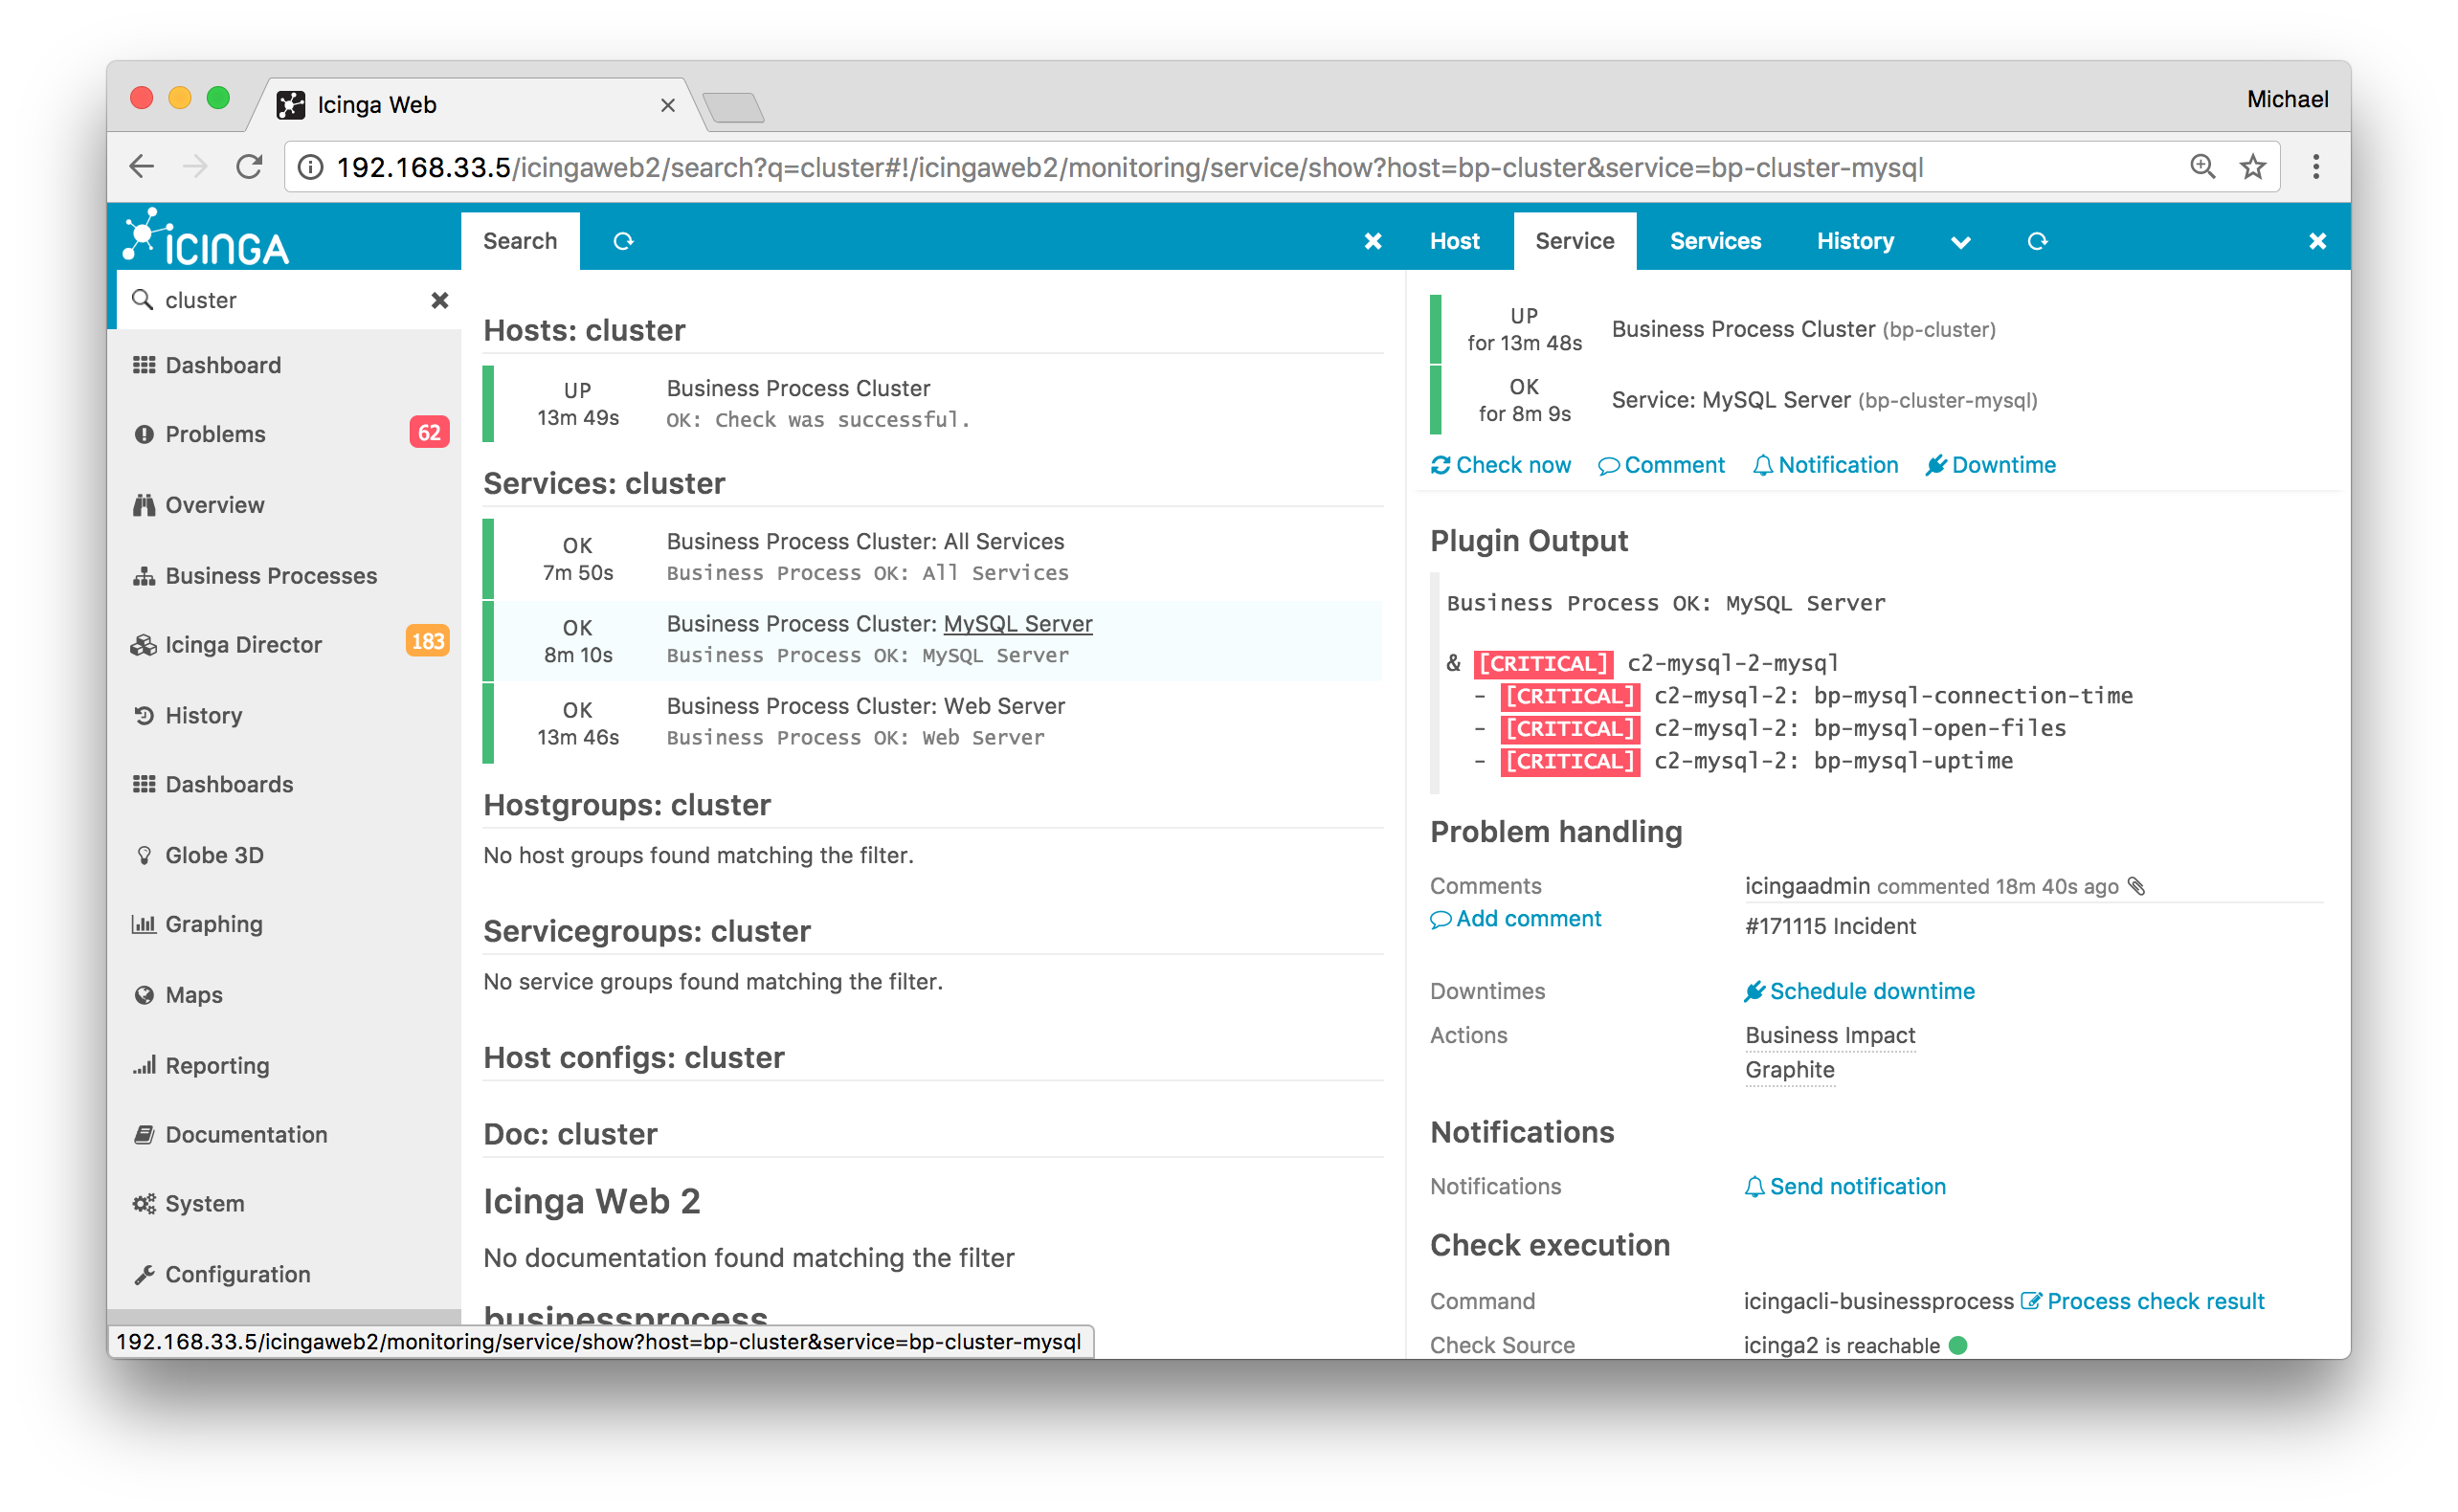Open a new browser tab
This screenshot has width=2458, height=1512.
pos(733,106)
